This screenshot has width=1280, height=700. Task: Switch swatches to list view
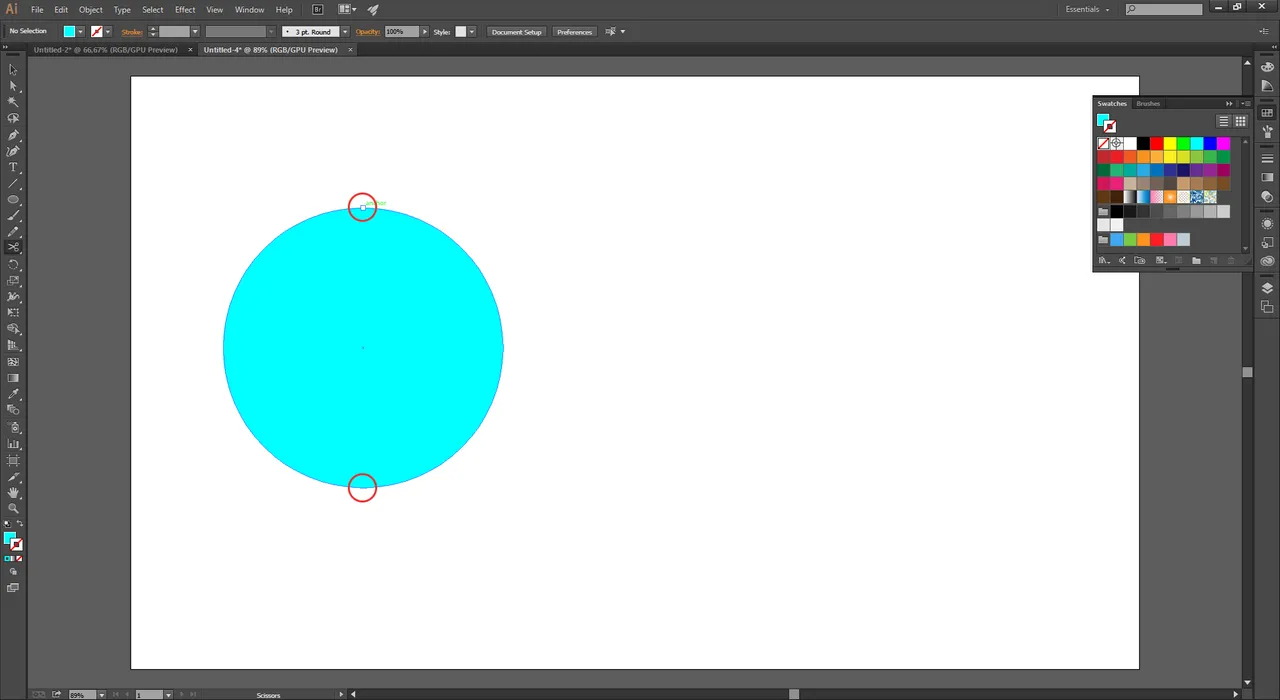(x=1223, y=121)
